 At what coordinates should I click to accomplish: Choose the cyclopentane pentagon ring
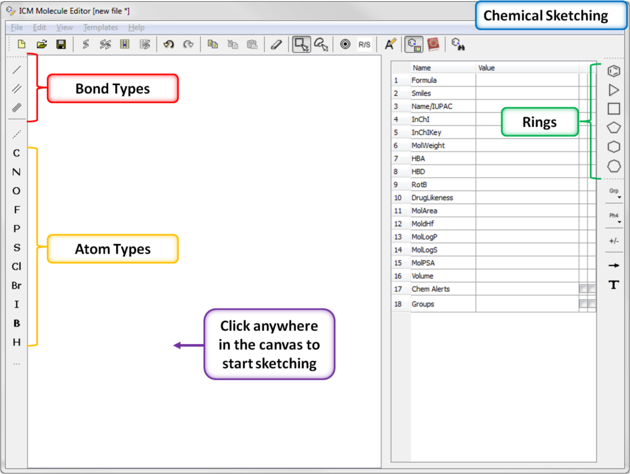614,128
